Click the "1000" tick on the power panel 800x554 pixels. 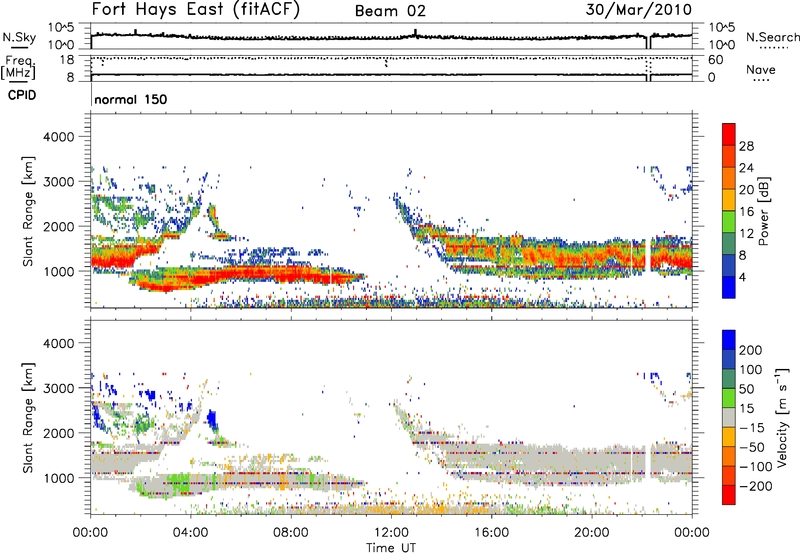(58, 271)
